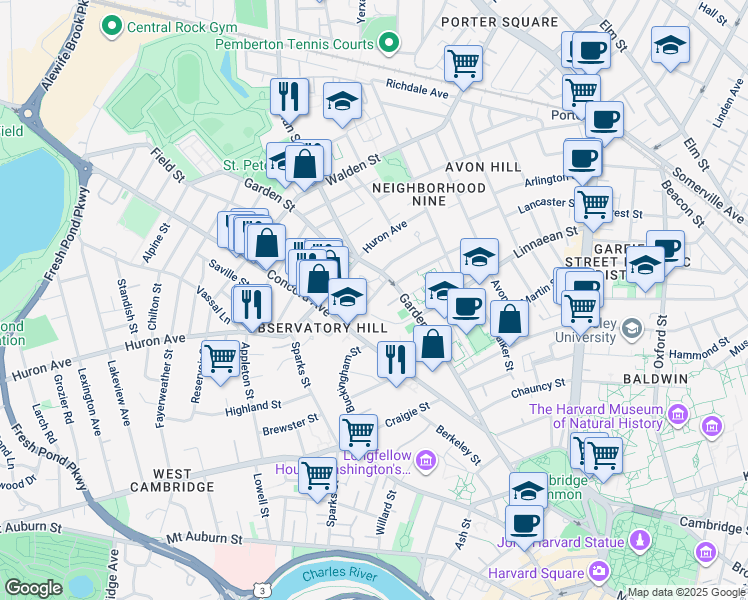
Task: Click the John Harvard Statue monument pin
Action: point(640,540)
